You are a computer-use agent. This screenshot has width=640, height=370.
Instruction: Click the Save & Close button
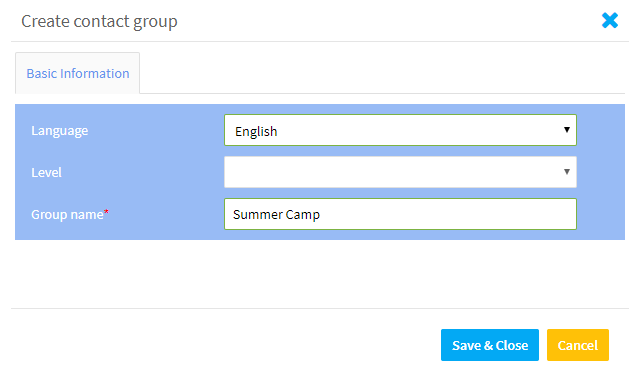click(490, 345)
